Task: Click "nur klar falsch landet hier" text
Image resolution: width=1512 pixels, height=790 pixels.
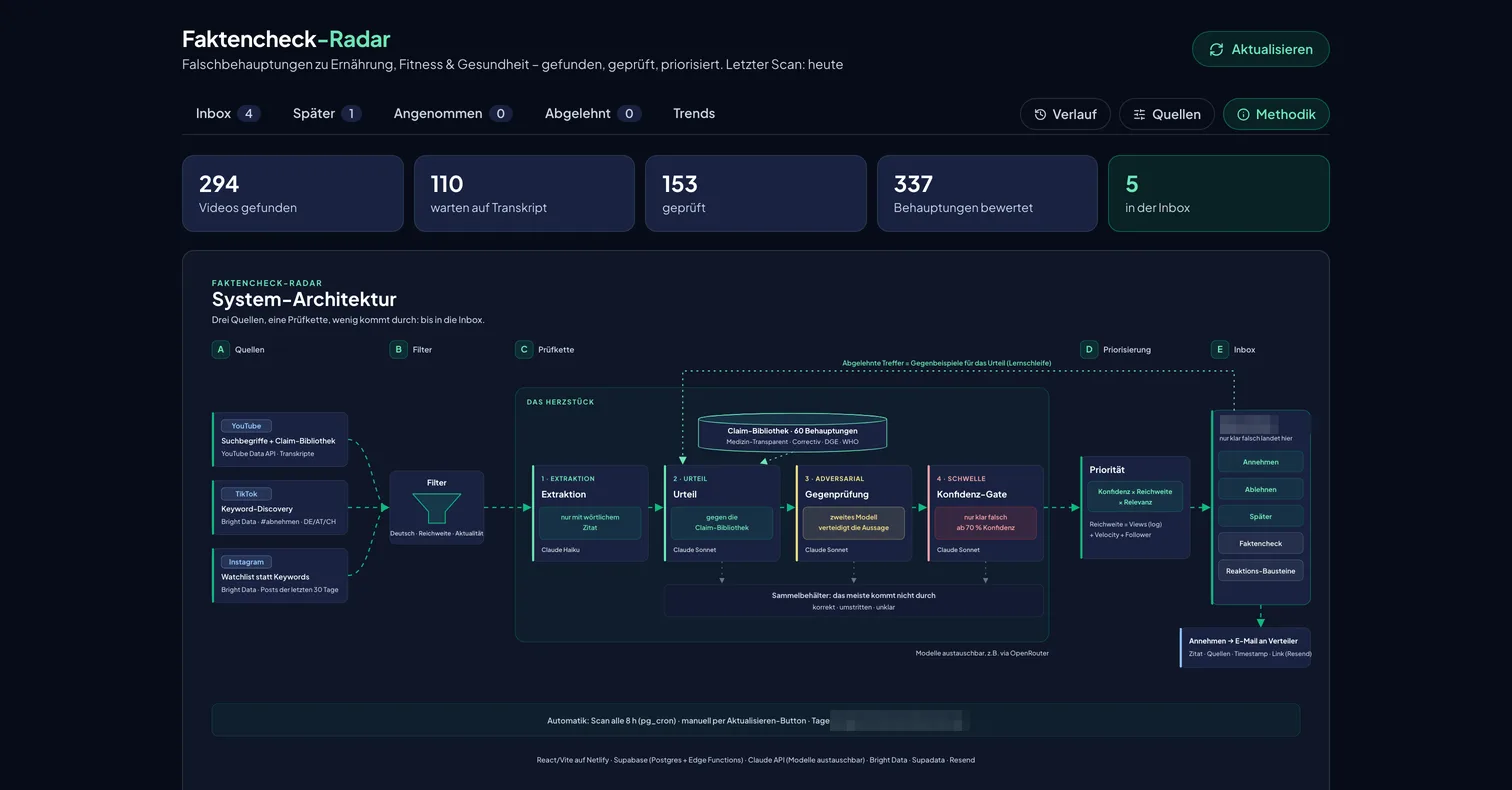Action: [1255, 438]
